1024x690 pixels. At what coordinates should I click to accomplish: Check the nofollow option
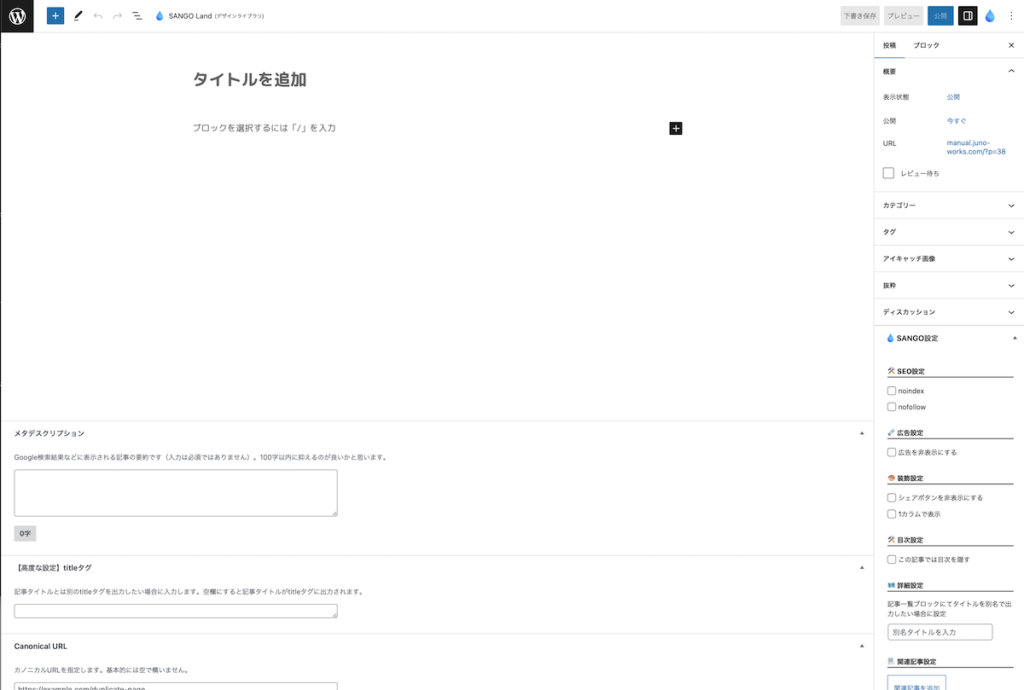891,407
